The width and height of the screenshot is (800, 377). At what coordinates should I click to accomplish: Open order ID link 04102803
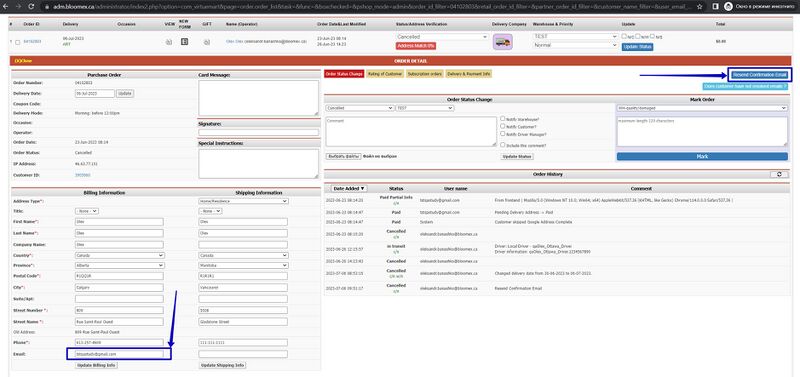pos(32,42)
